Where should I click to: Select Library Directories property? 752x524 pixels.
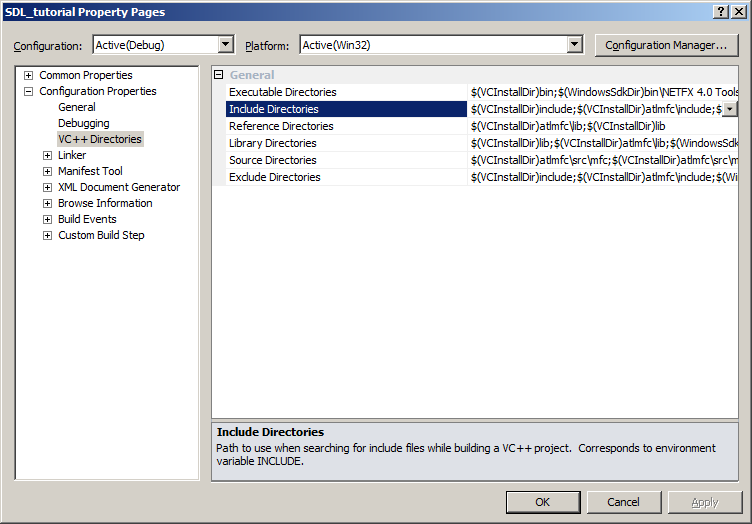point(346,143)
